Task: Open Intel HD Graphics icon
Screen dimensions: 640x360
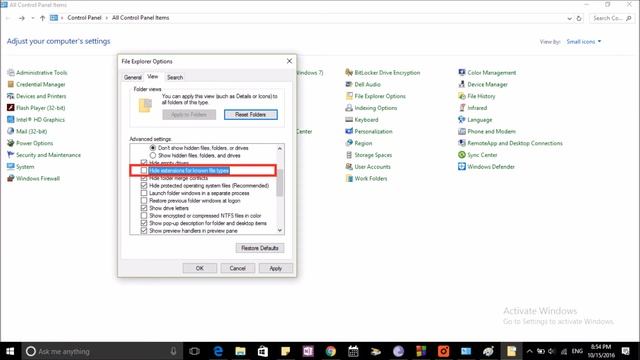Action: [11, 120]
